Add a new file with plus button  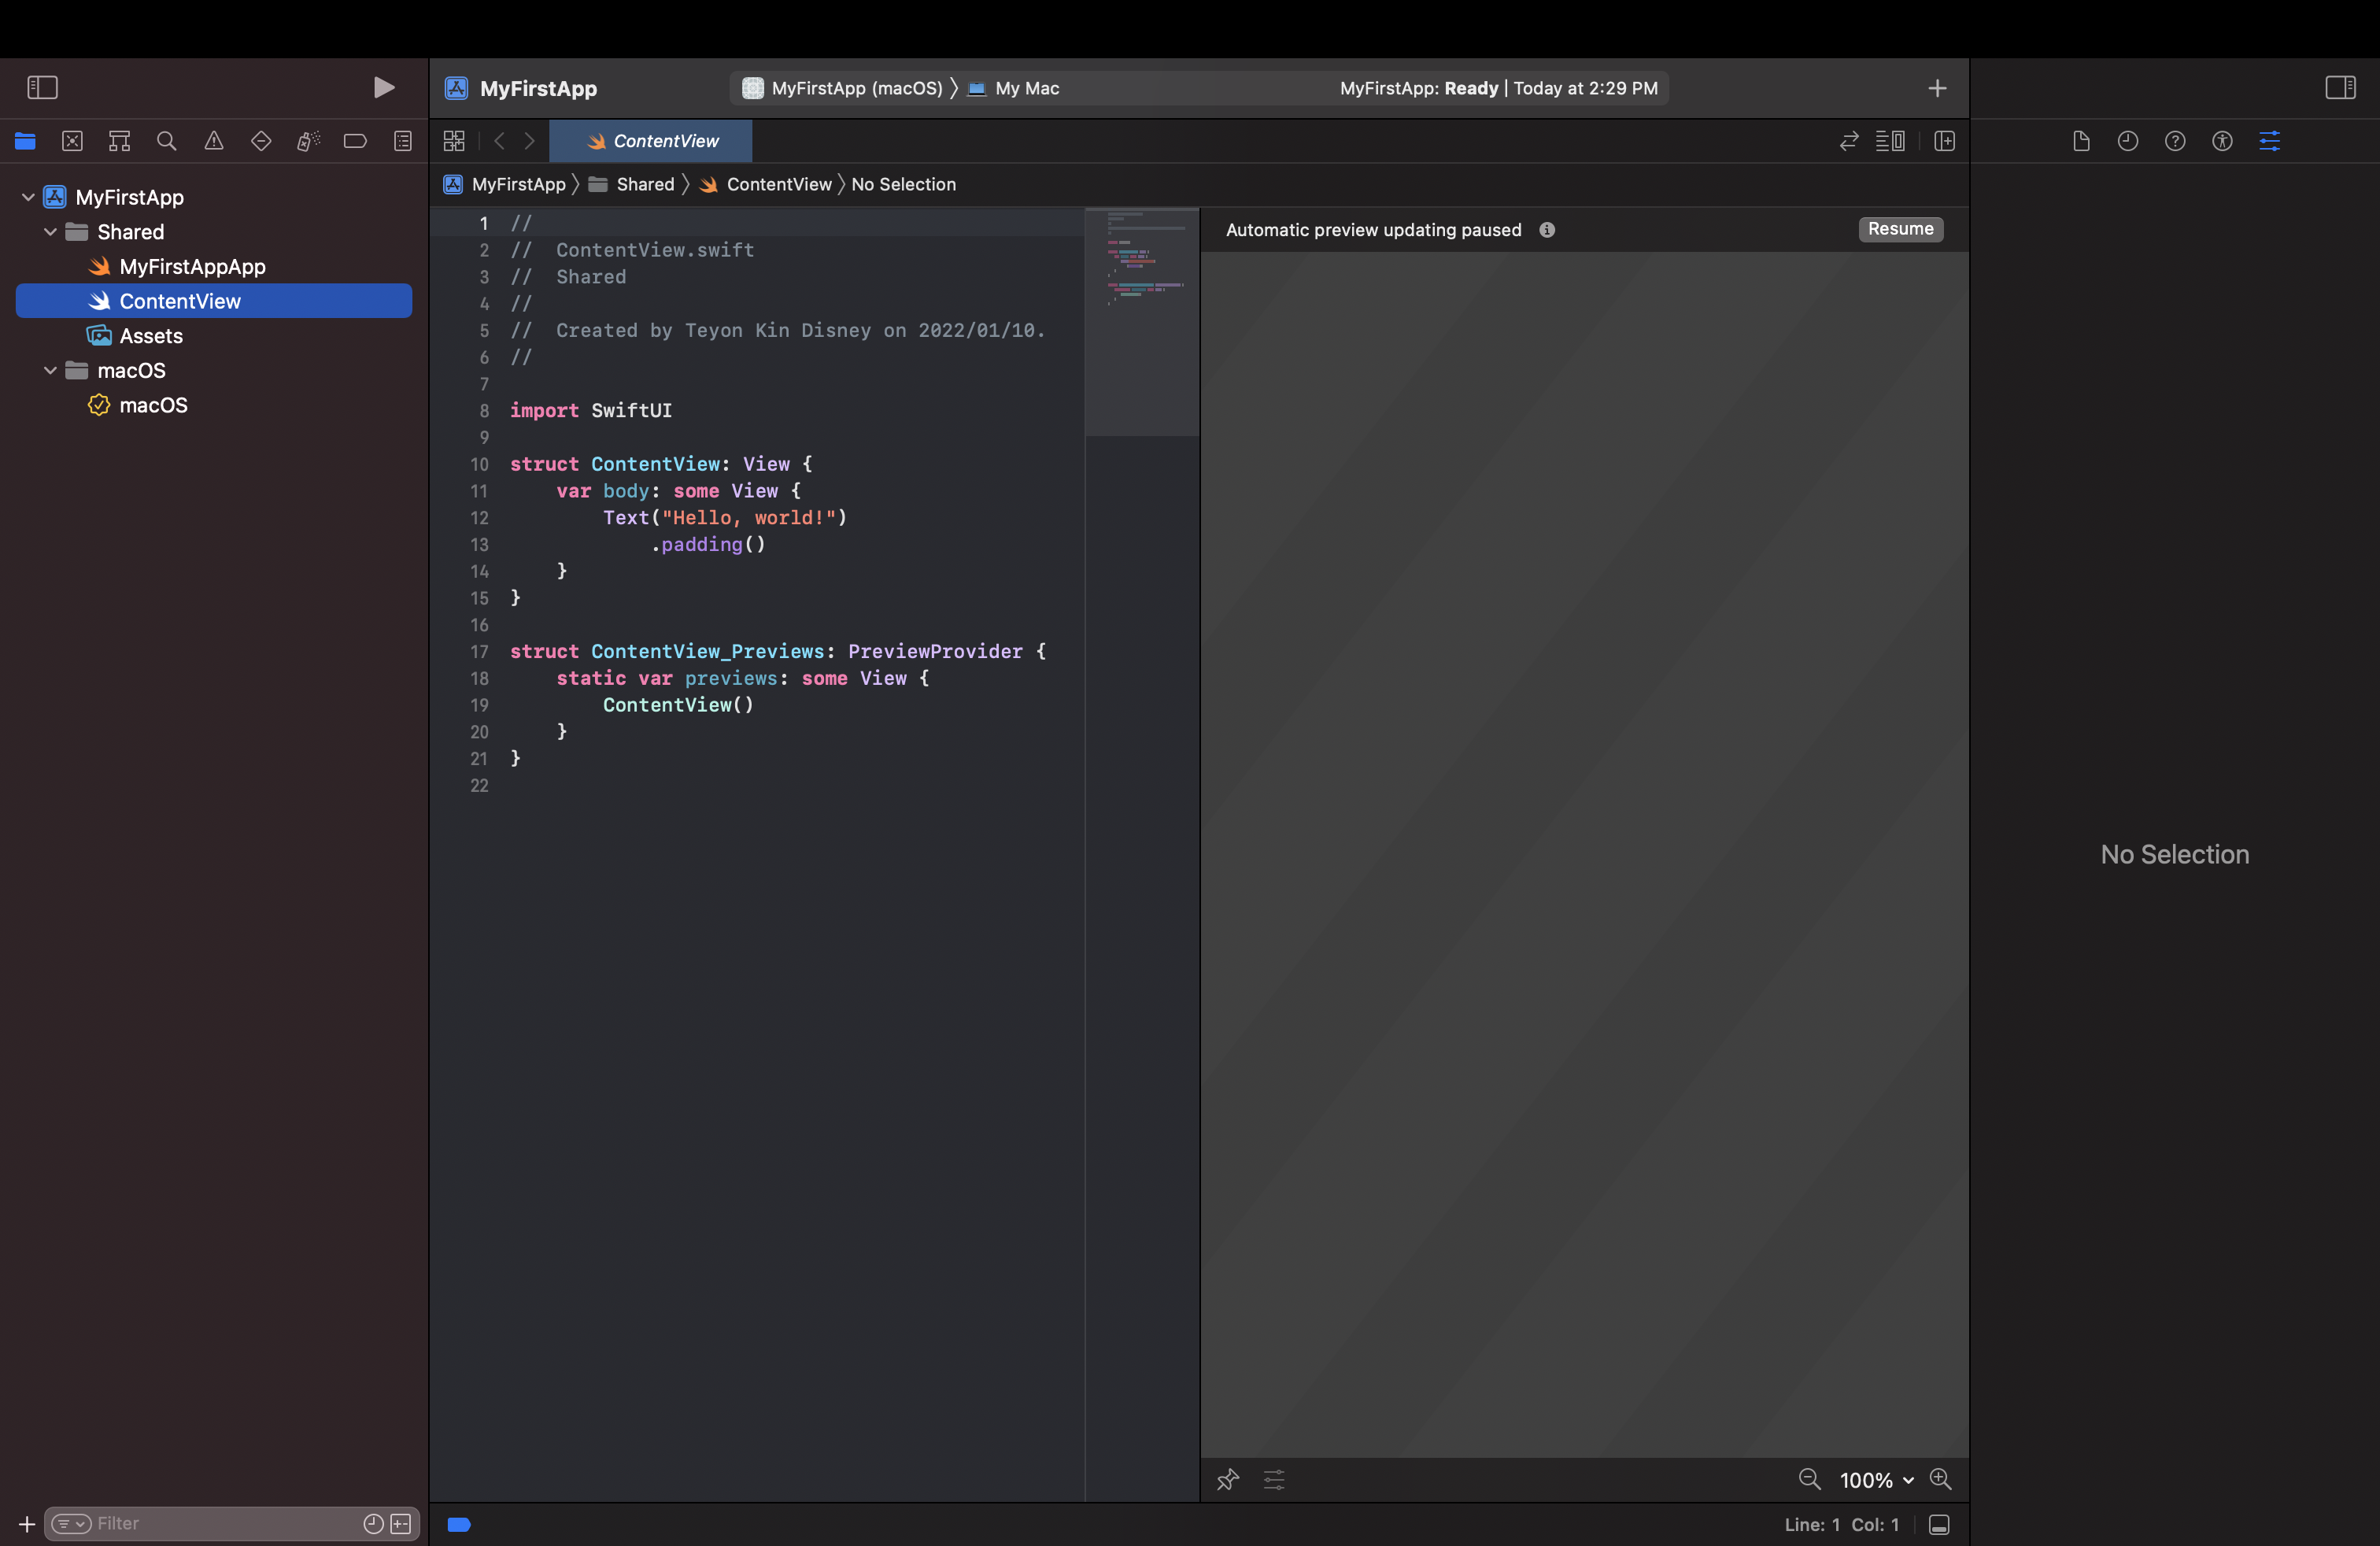tap(27, 1524)
